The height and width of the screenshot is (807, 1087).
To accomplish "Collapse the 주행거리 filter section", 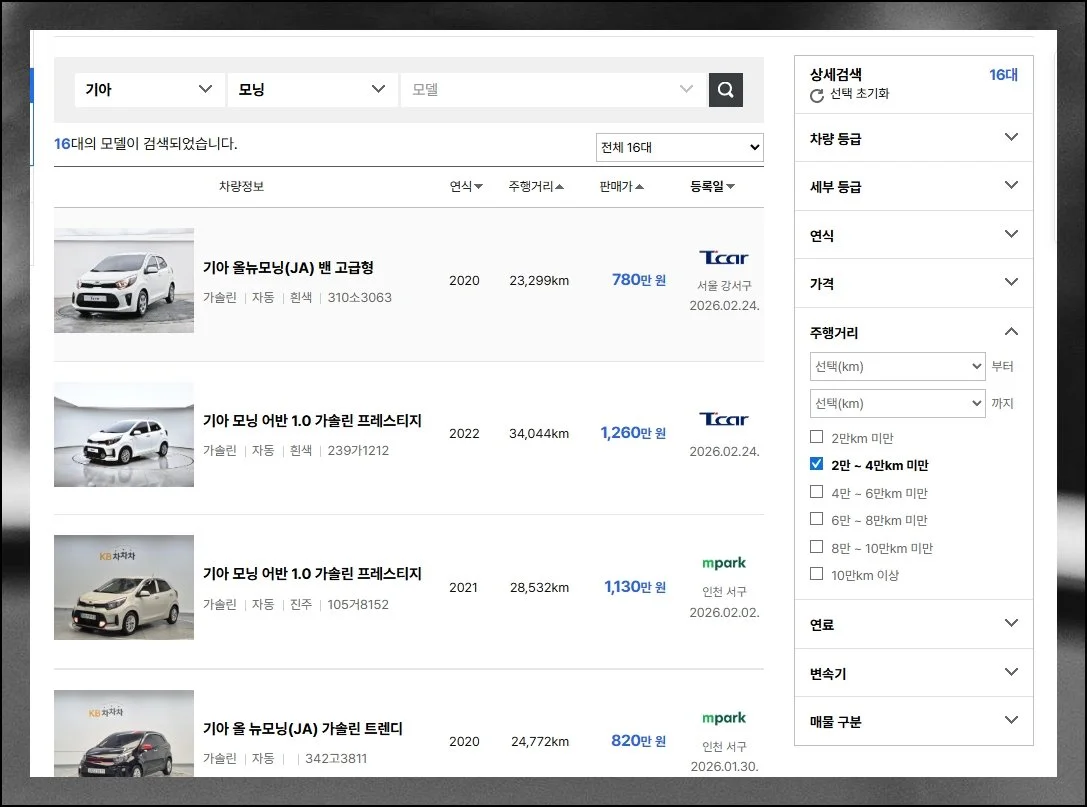I will click(1011, 332).
